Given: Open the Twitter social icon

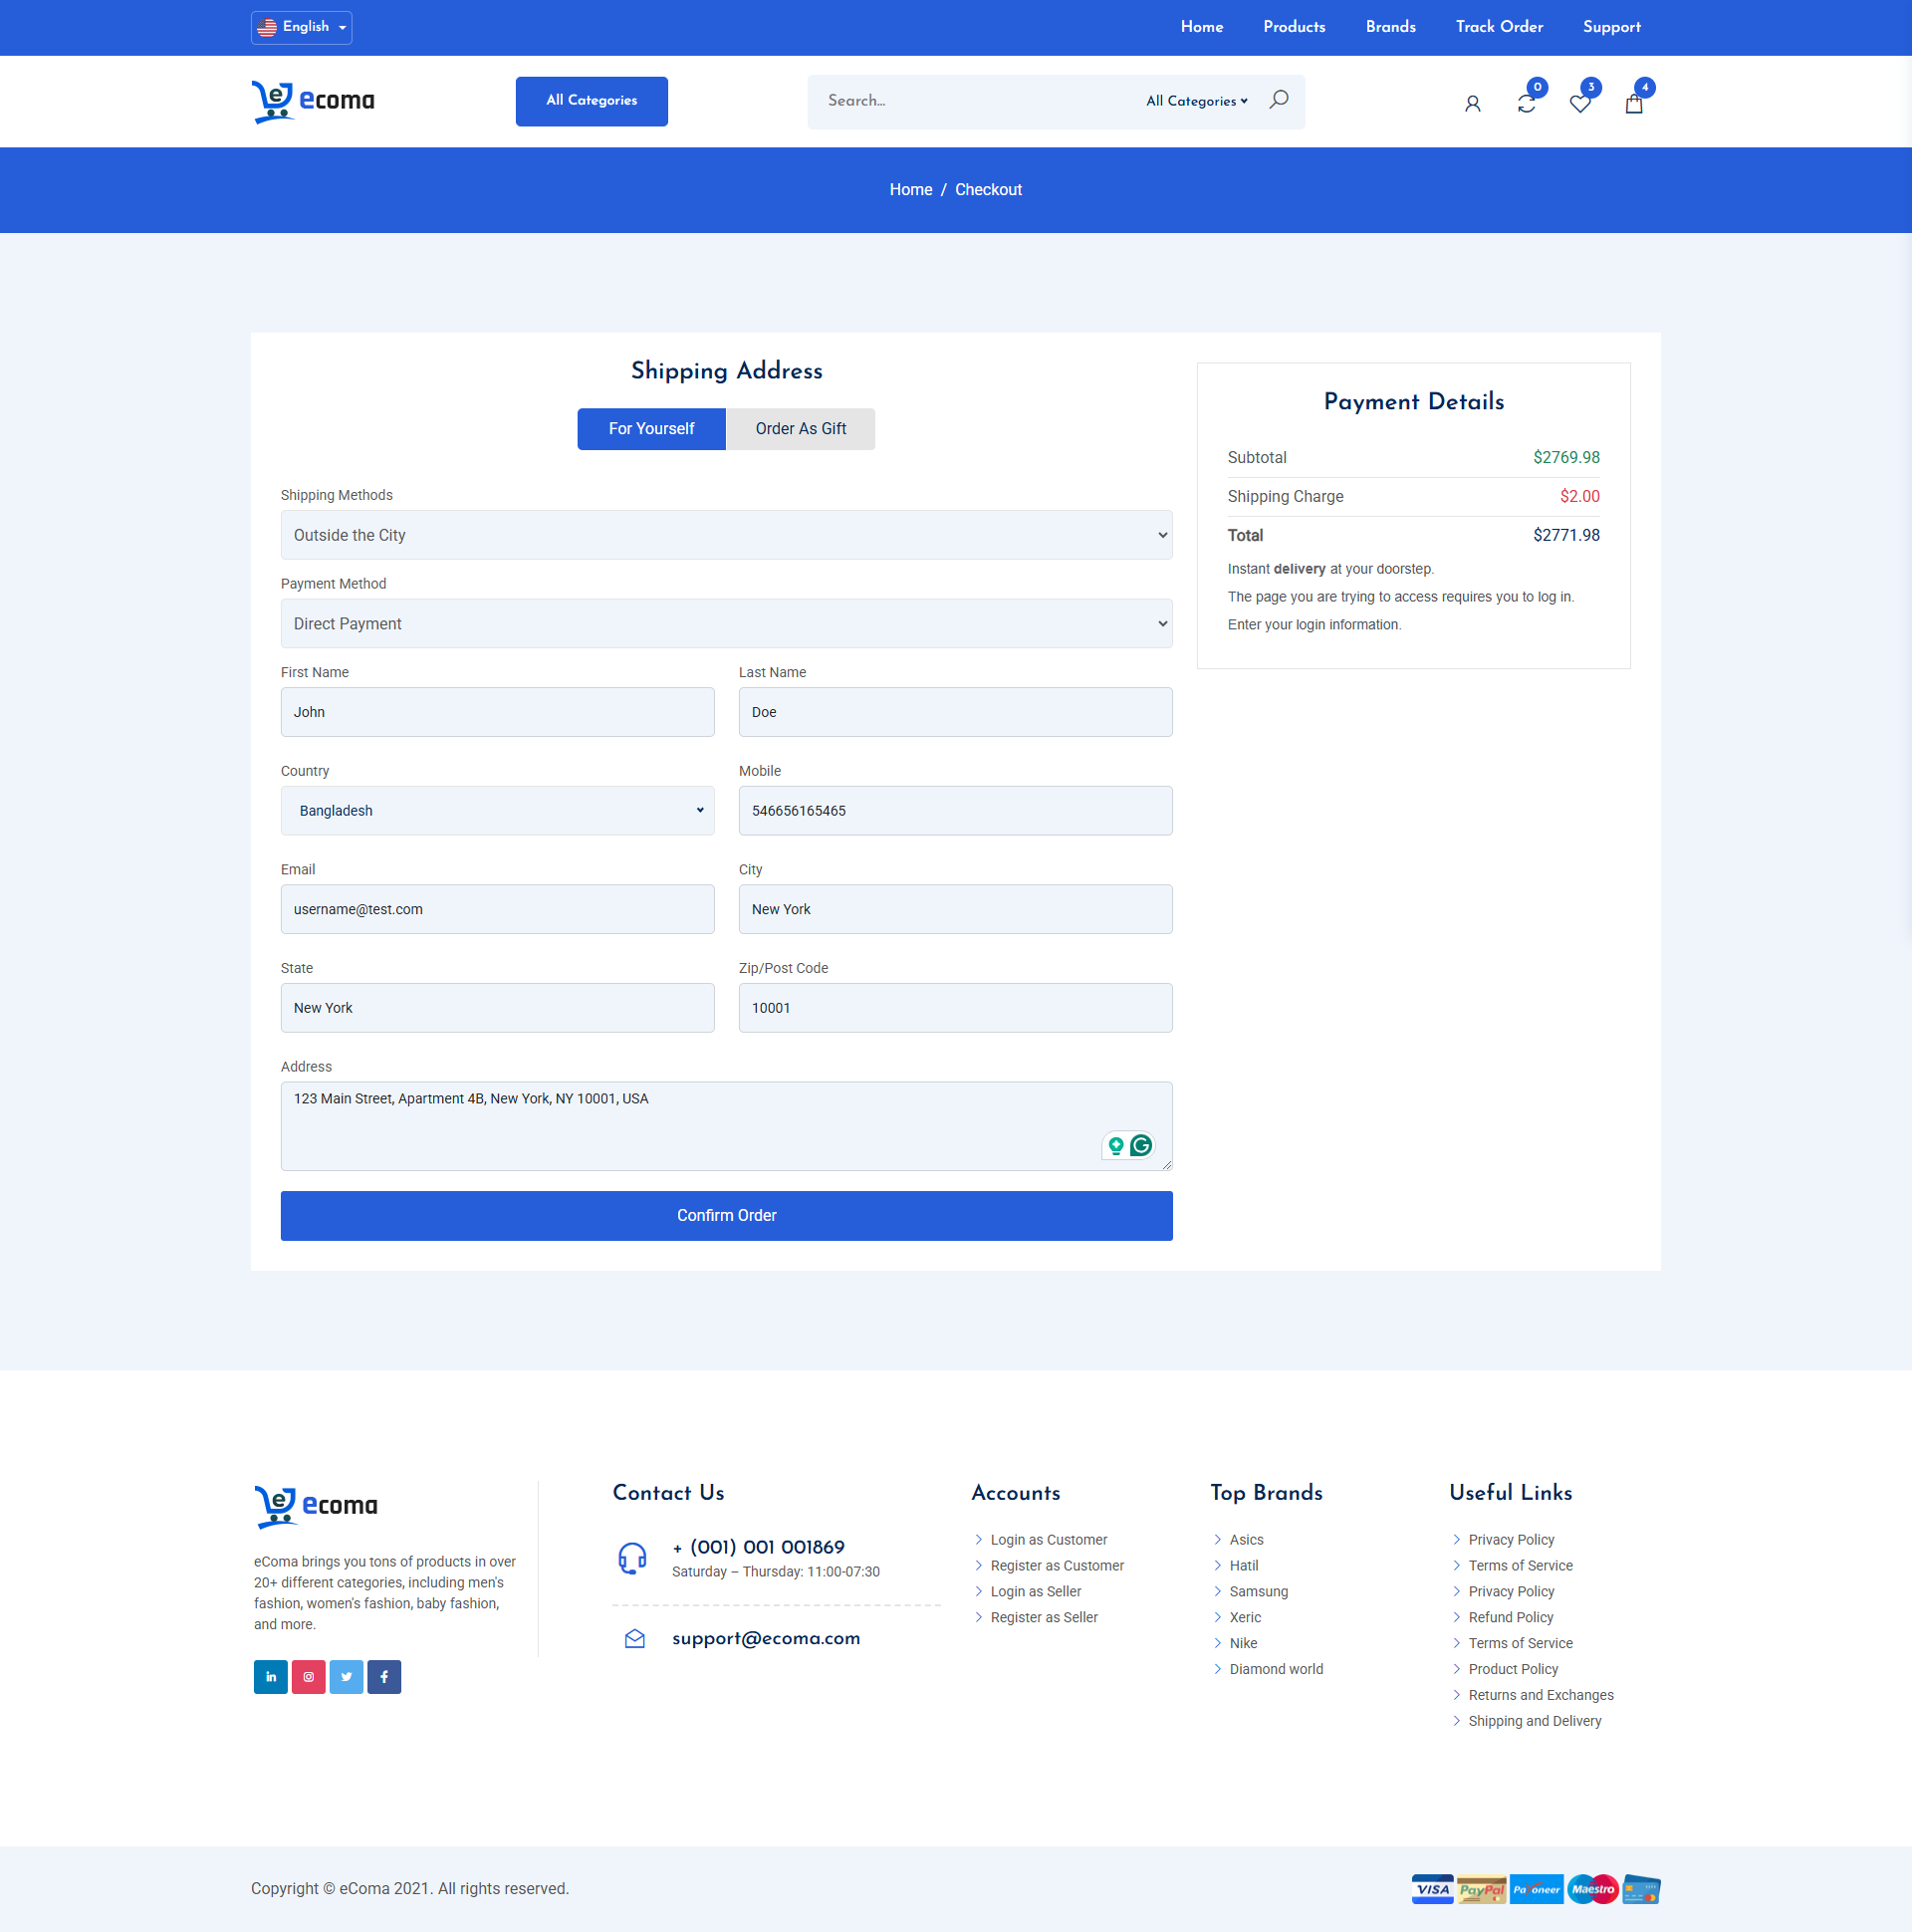Looking at the screenshot, I should [x=346, y=1677].
